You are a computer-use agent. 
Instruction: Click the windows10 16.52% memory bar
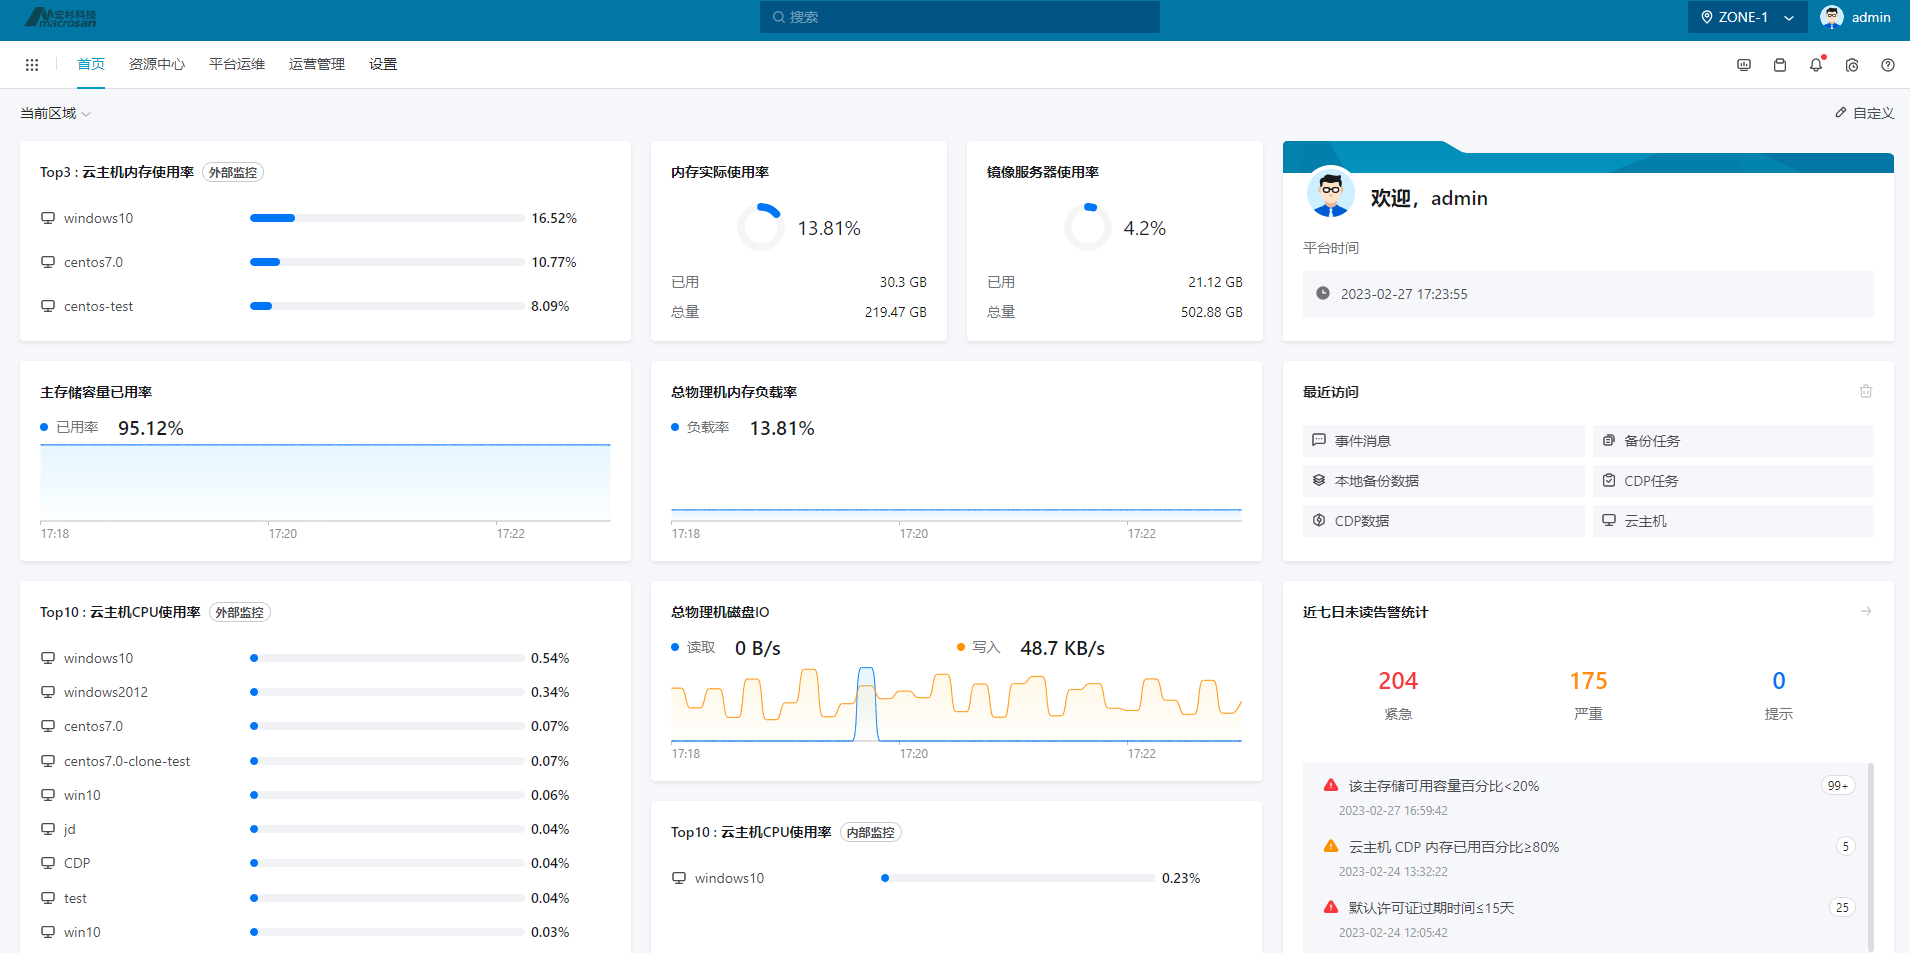coord(387,218)
